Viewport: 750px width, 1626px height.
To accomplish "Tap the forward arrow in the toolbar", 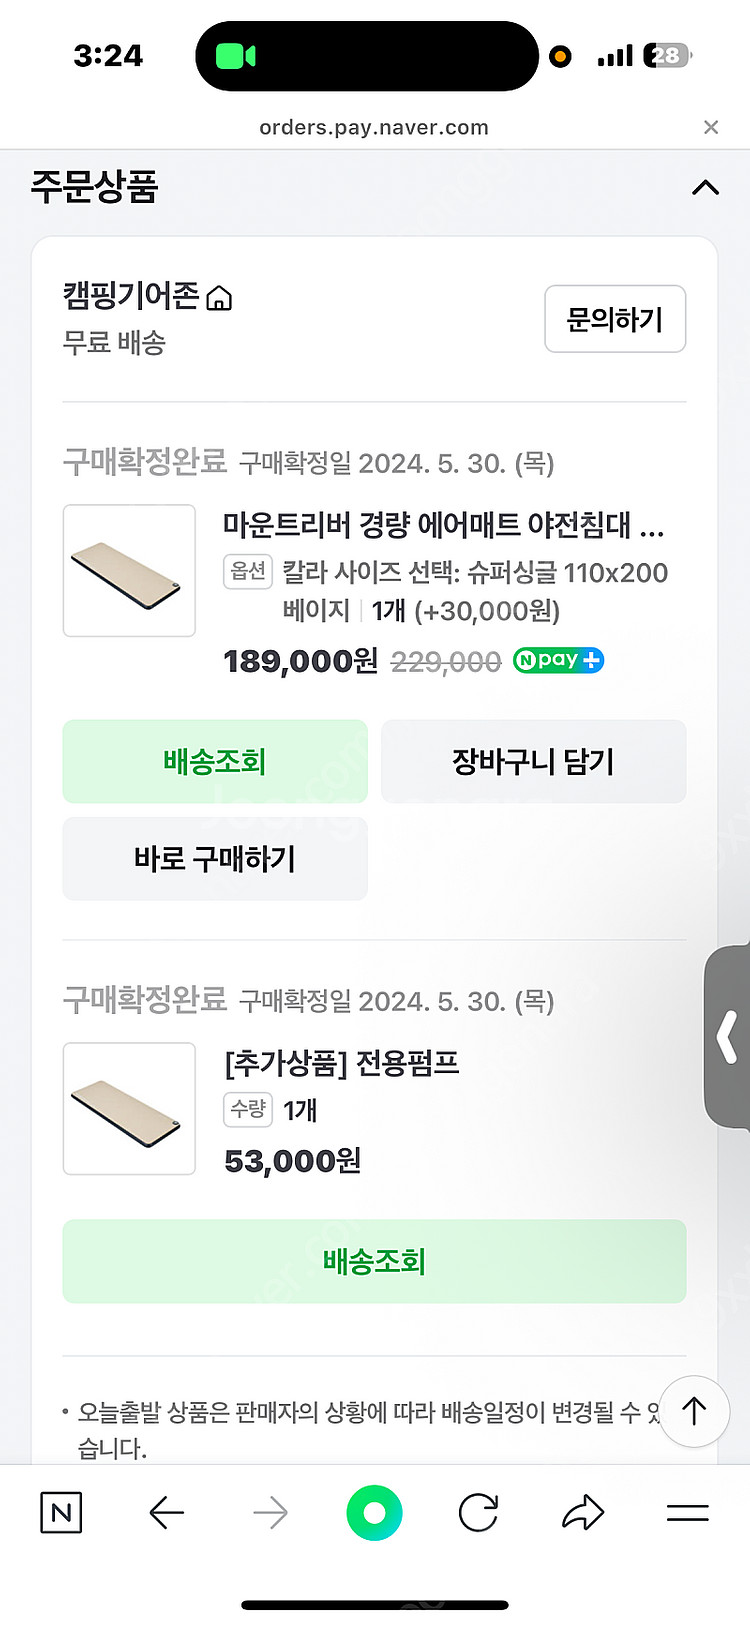I will pyautogui.click(x=270, y=1513).
